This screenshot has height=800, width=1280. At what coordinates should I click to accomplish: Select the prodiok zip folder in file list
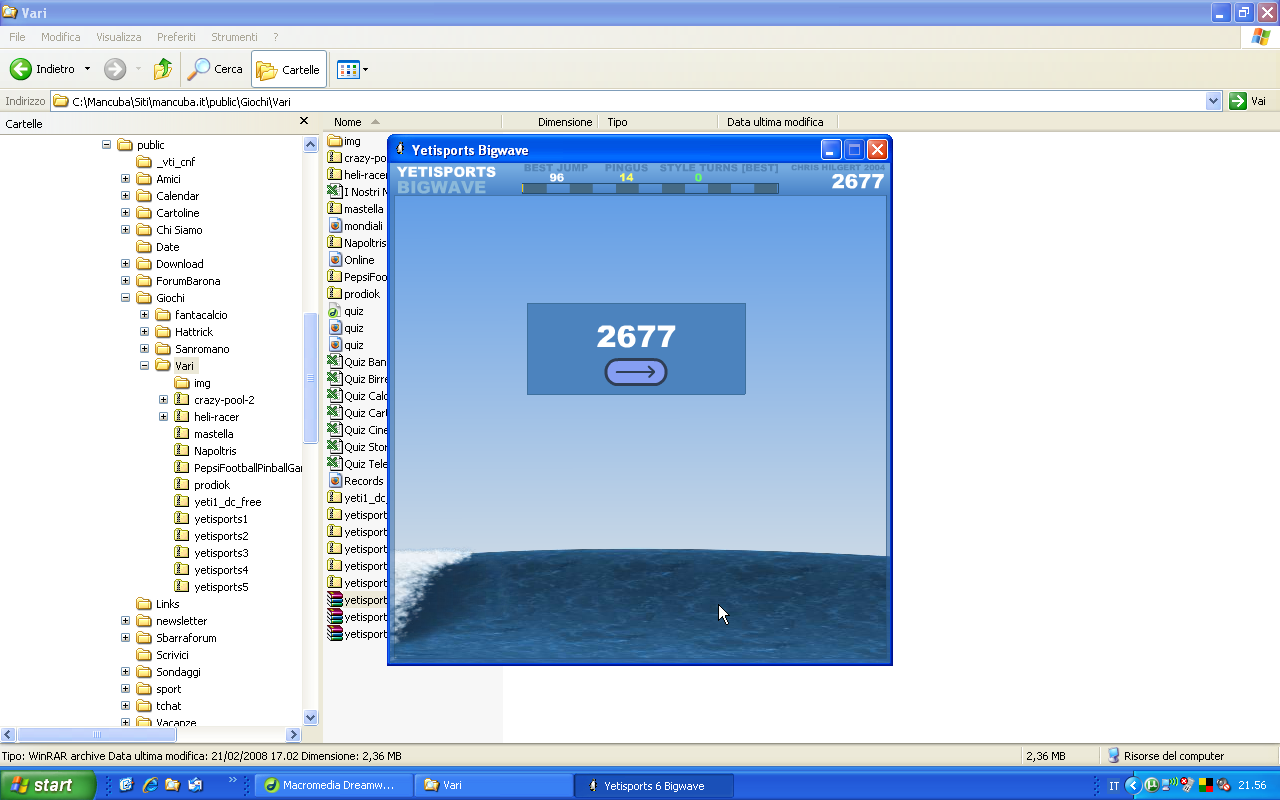pos(335,294)
